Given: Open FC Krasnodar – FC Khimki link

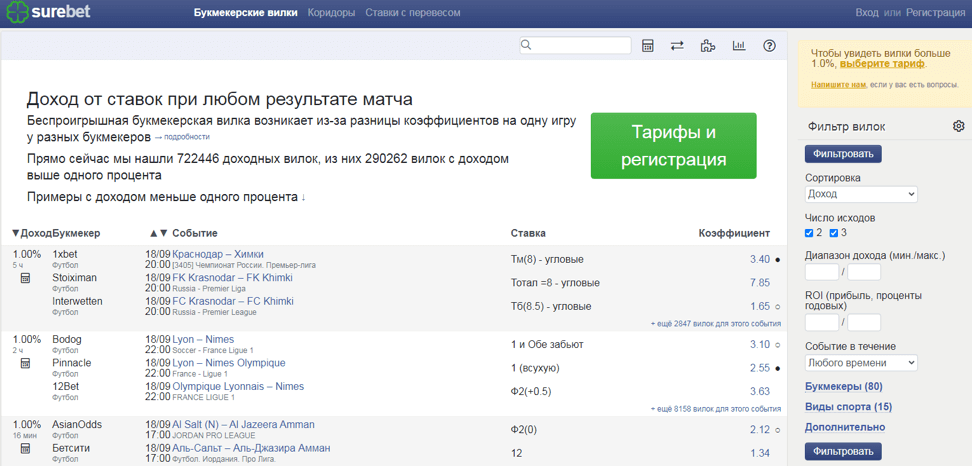Looking at the screenshot, I should (233, 301).
